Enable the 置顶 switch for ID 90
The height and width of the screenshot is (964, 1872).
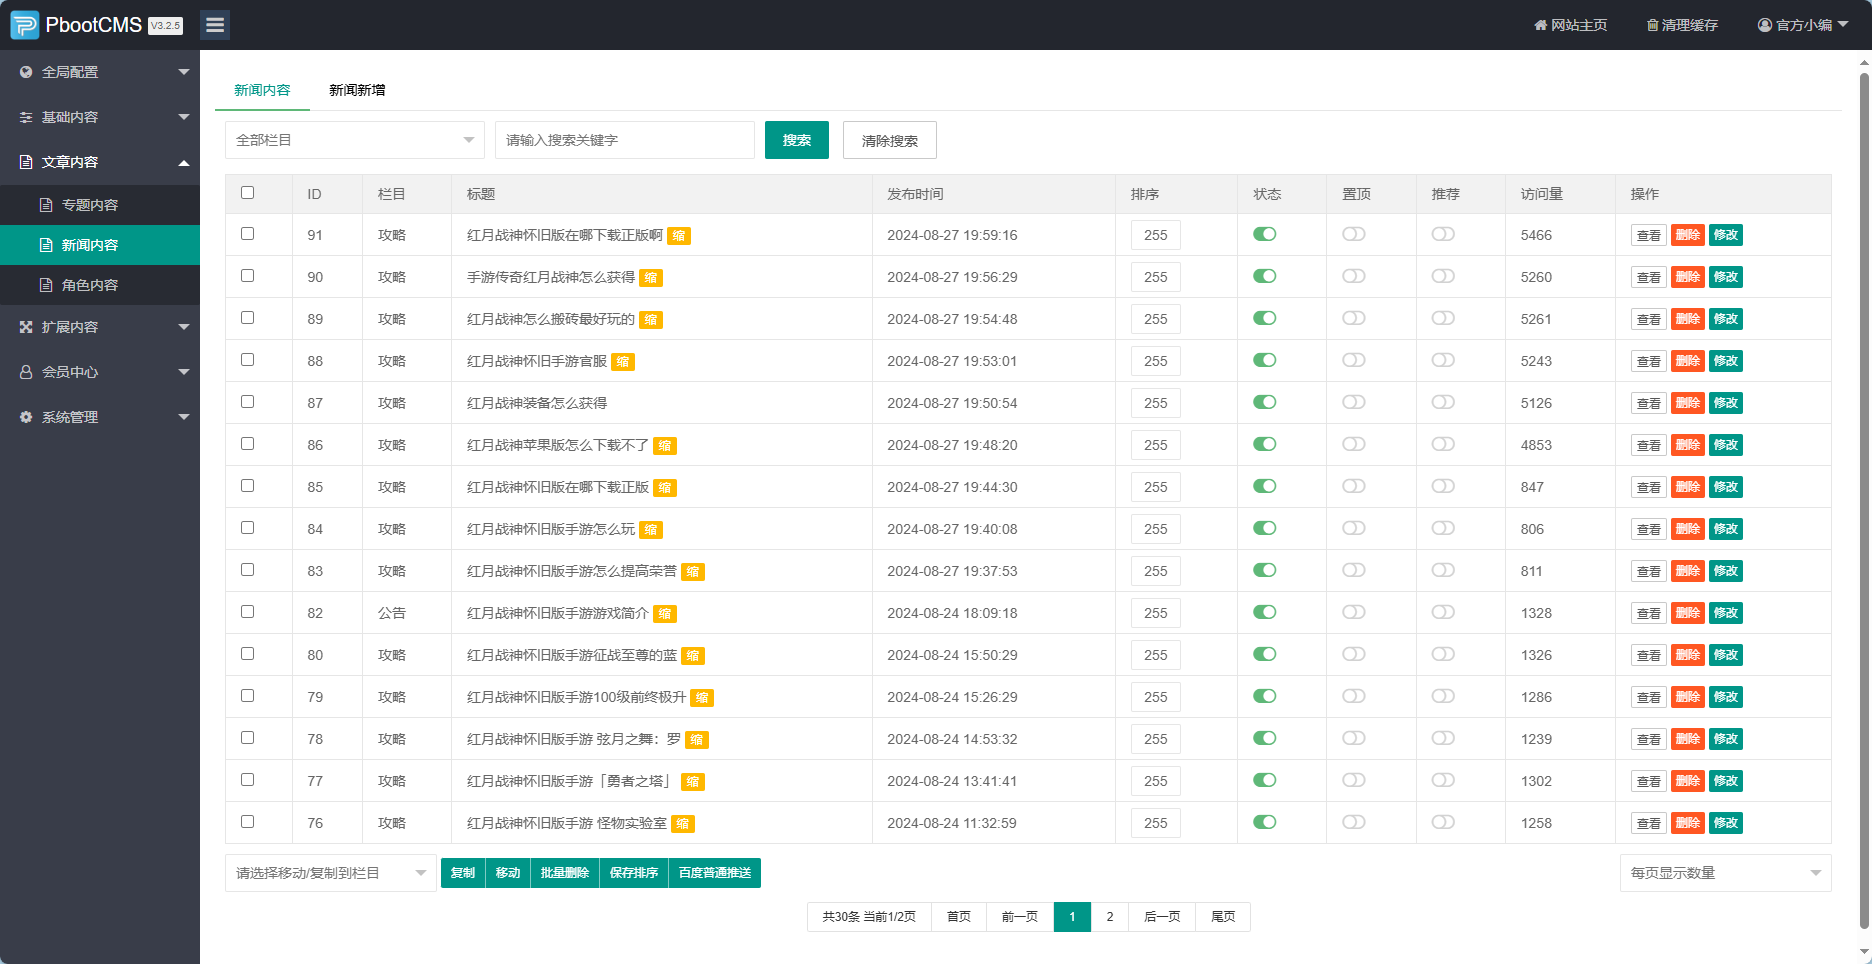[x=1354, y=276]
